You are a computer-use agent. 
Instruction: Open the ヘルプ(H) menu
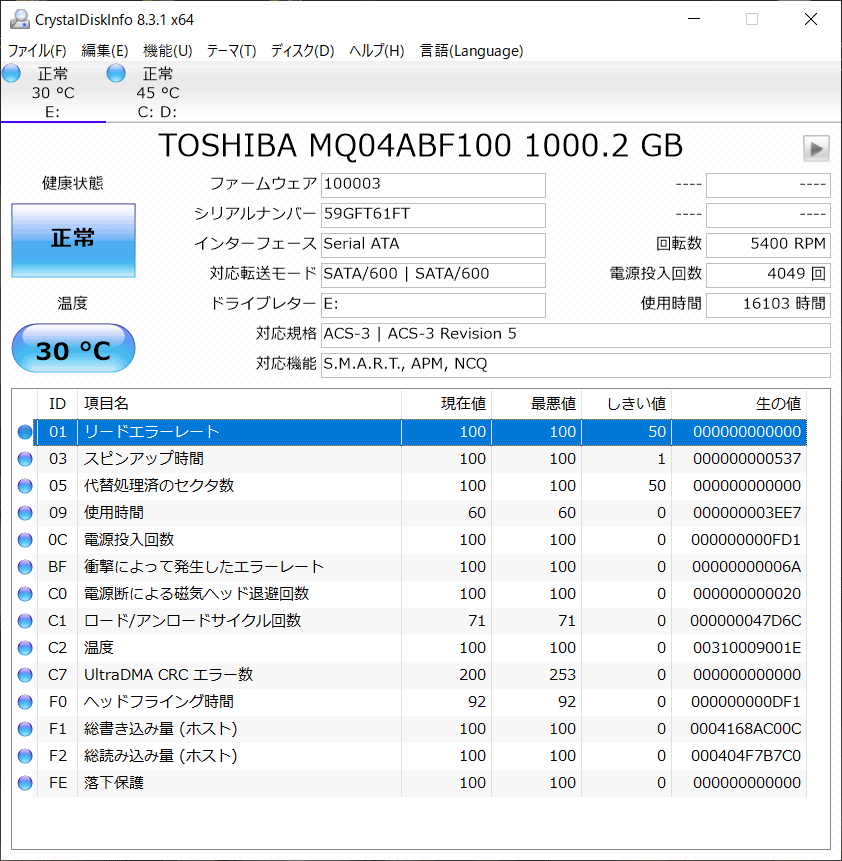tap(377, 51)
